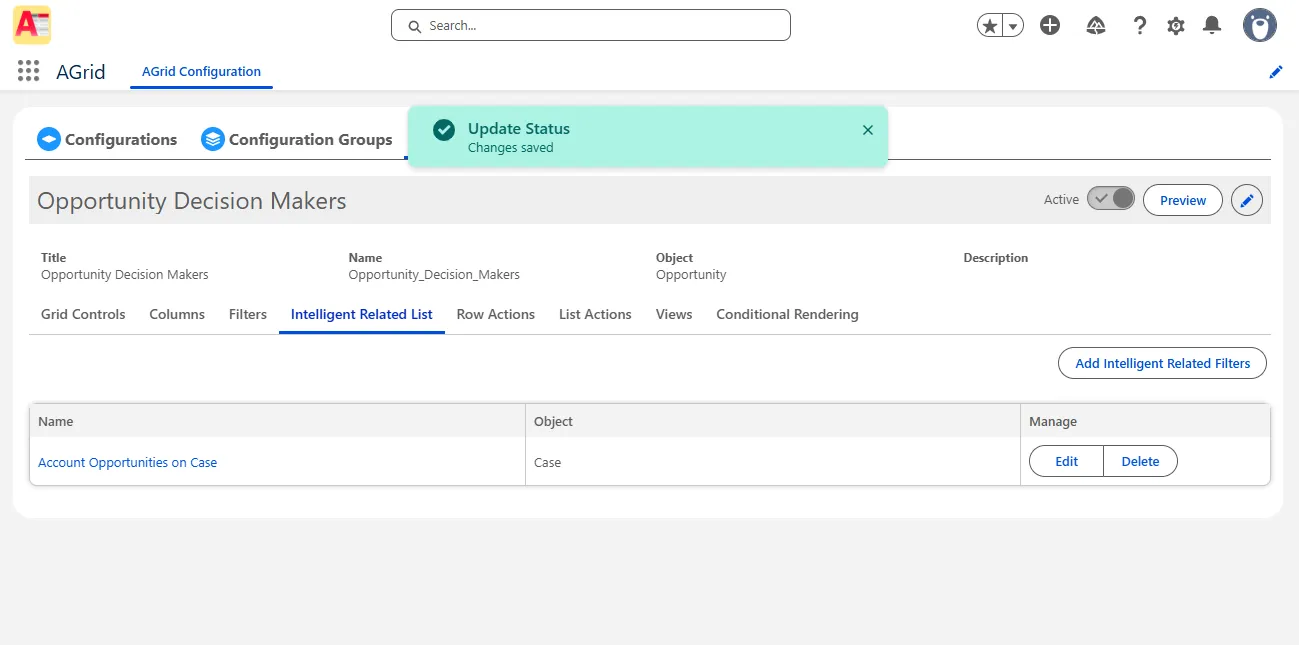Switch to the List Actions tab
The height and width of the screenshot is (645, 1299).
595,314
